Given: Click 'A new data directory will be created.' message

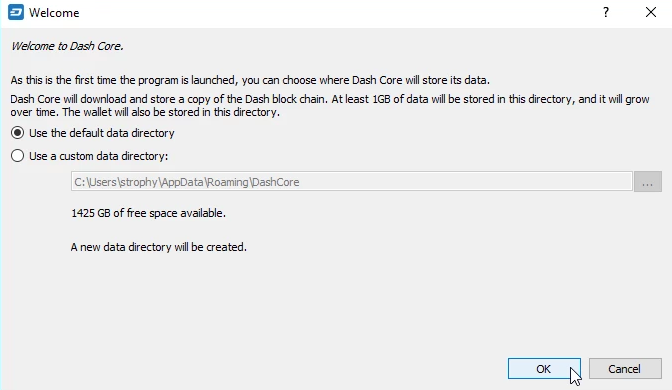Looking at the screenshot, I should tap(159, 247).
